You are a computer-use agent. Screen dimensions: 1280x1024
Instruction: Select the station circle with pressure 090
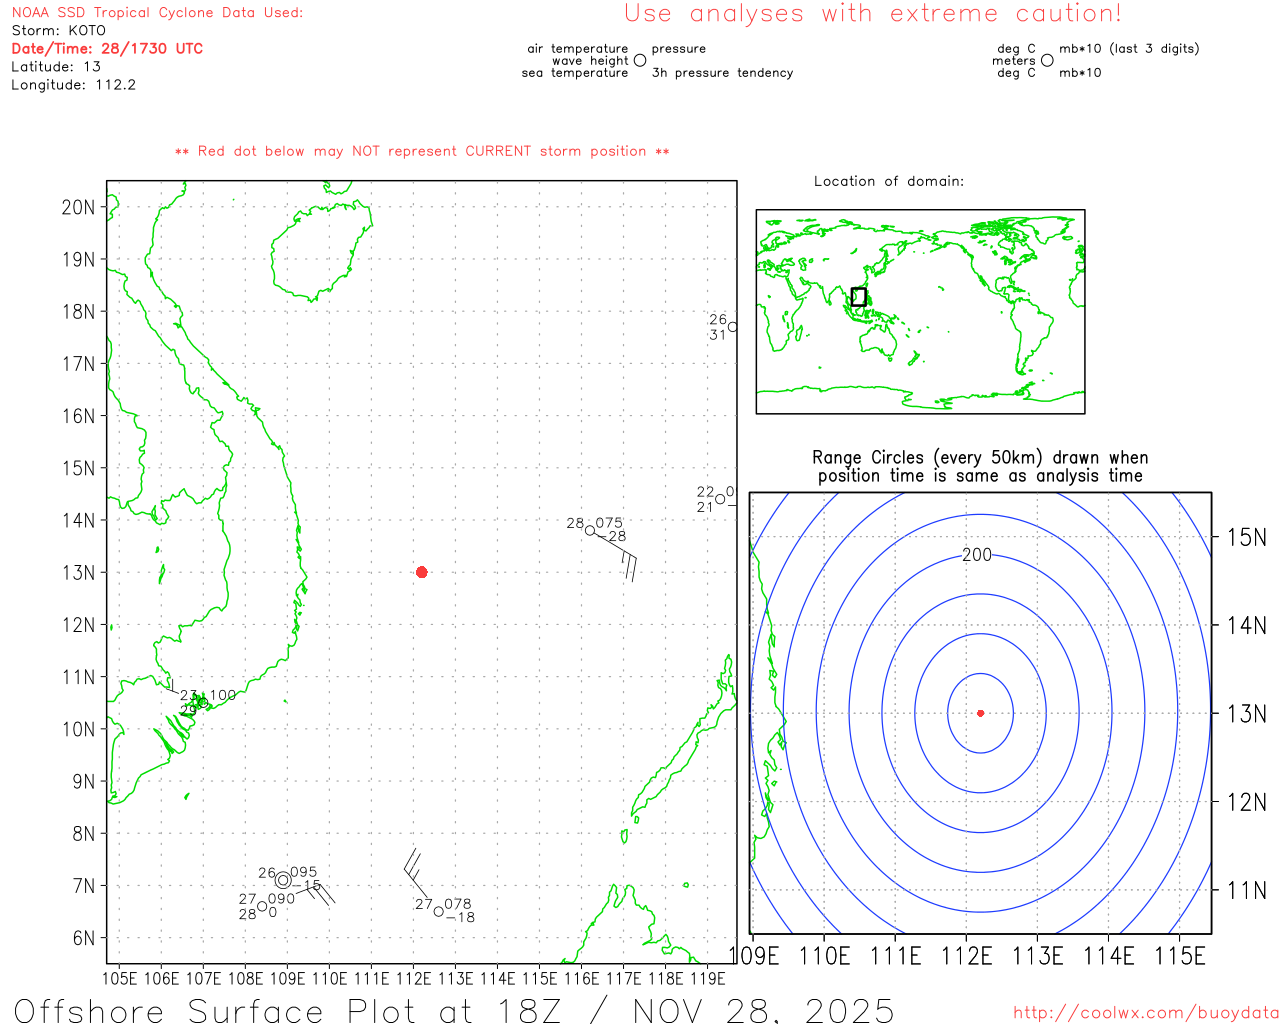tap(262, 907)
